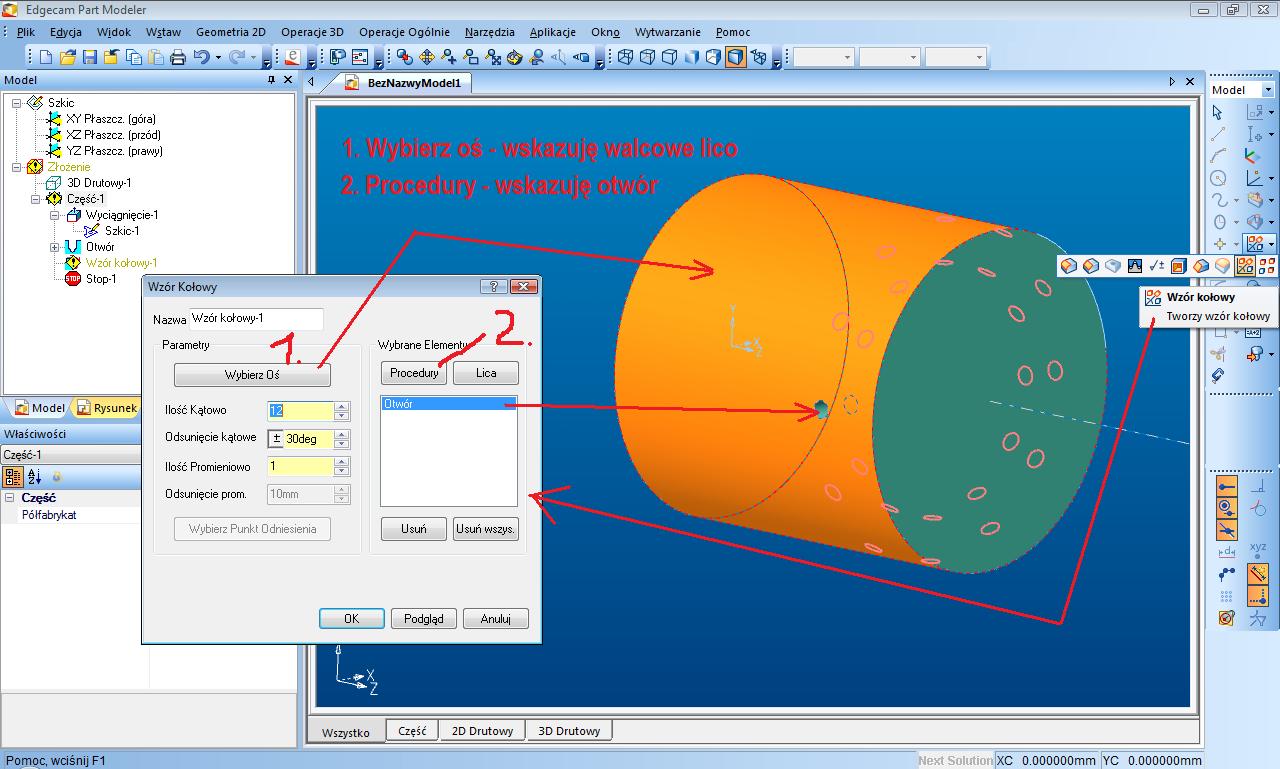The image size is (1280, 769).
Task: Open the Operacje 3D menu
Action: point(312,32)
